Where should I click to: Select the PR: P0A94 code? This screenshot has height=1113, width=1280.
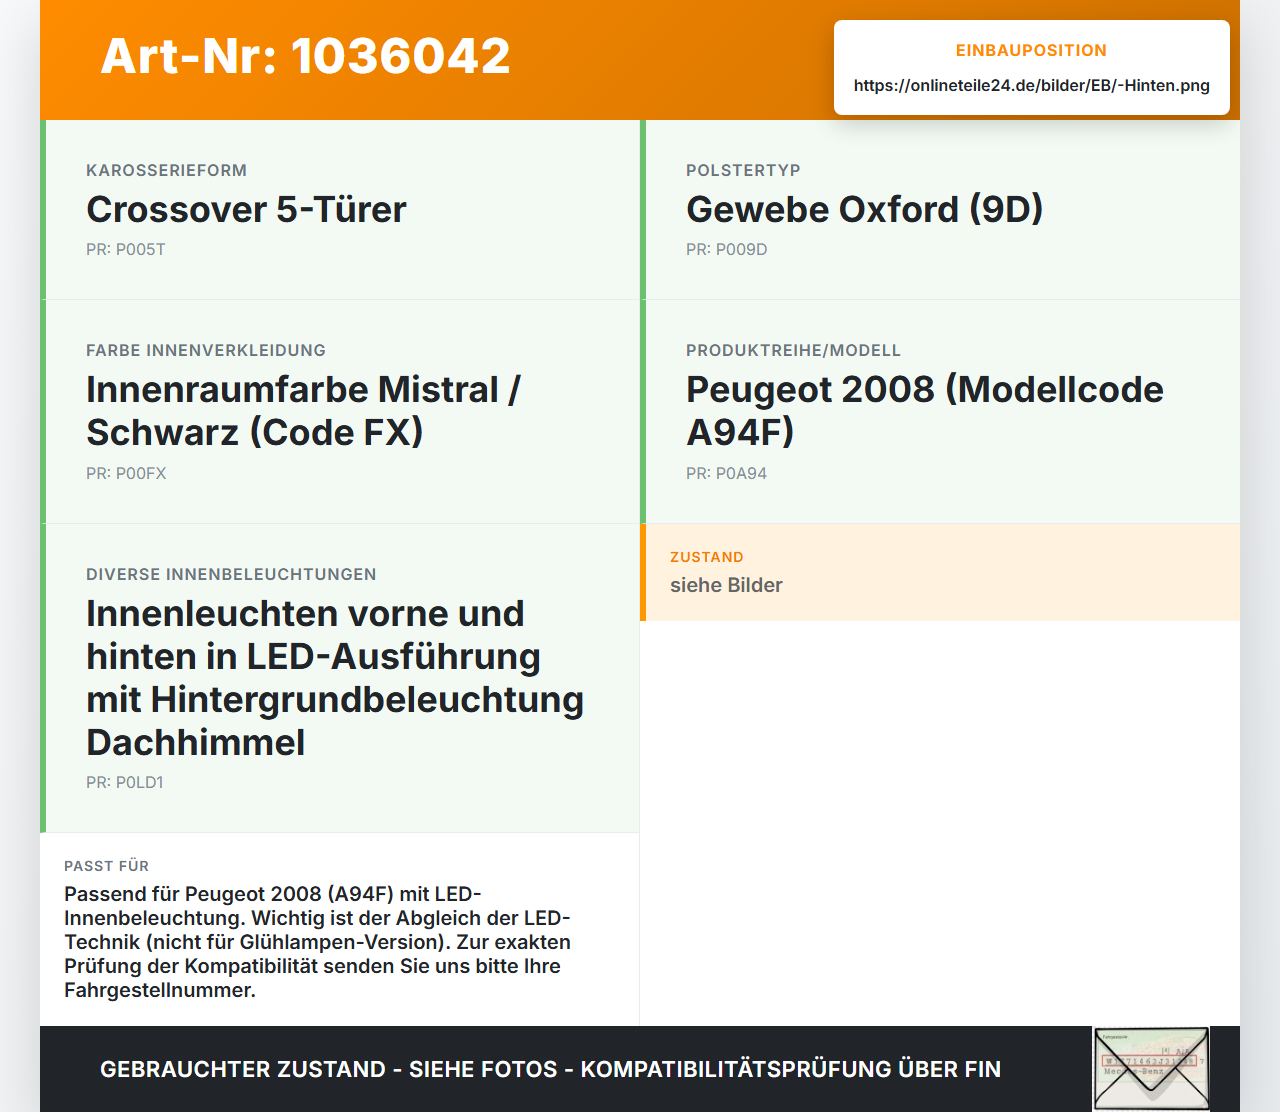pos(726,473)
